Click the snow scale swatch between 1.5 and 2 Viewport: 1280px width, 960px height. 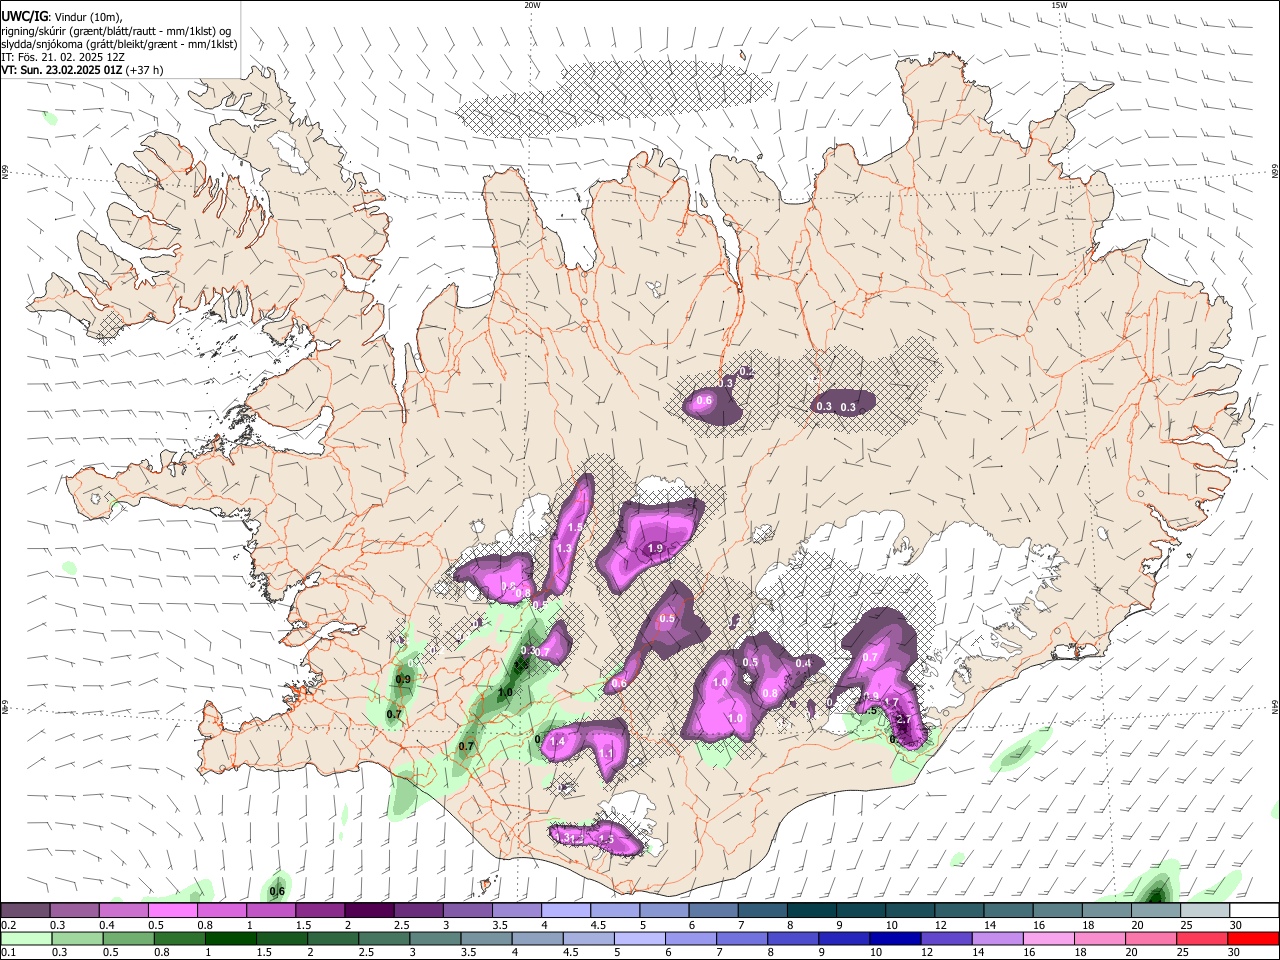(x=320, y=910)
